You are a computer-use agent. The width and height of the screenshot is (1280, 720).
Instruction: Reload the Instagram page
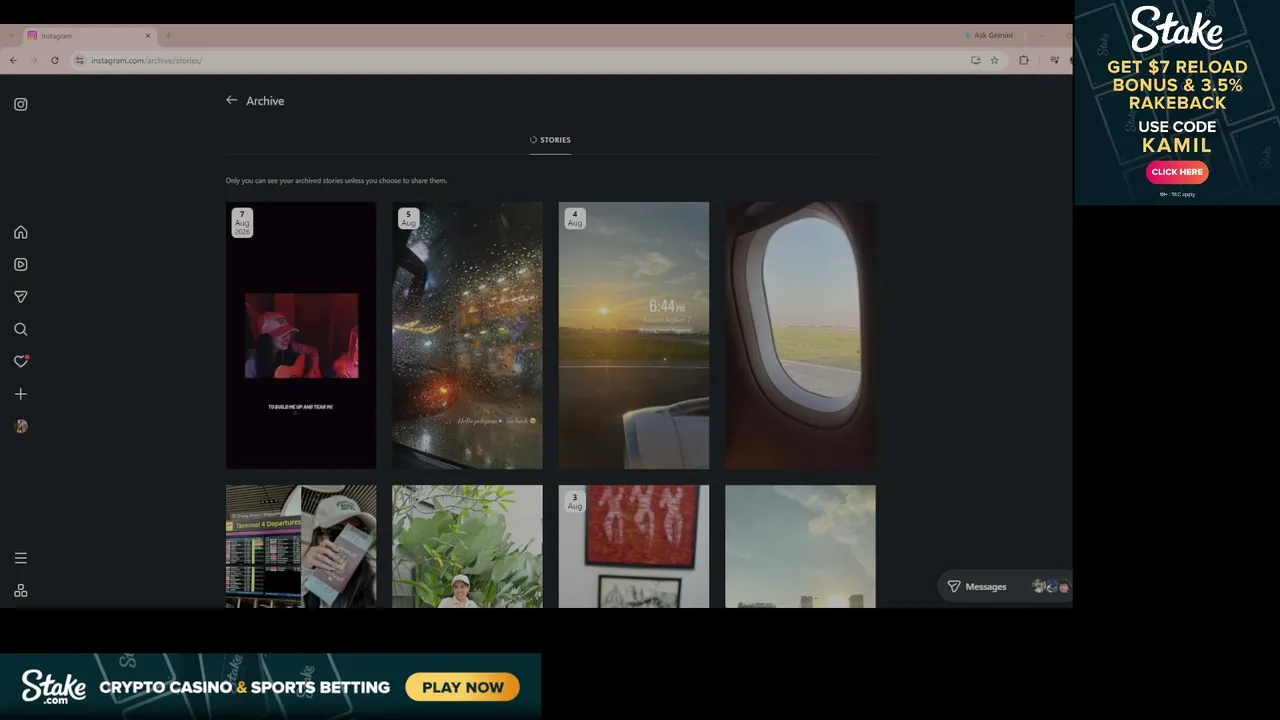(x=54, y=60)
